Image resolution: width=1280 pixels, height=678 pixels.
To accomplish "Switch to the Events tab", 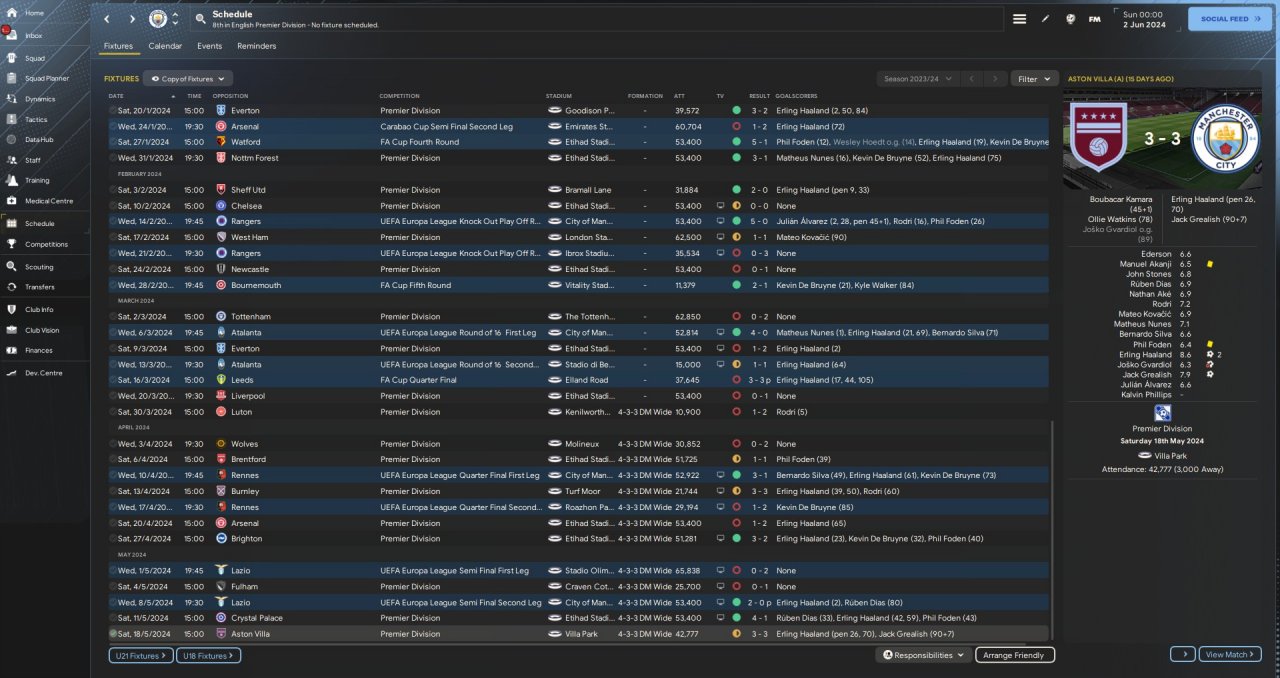I will [x=209, y=46].
